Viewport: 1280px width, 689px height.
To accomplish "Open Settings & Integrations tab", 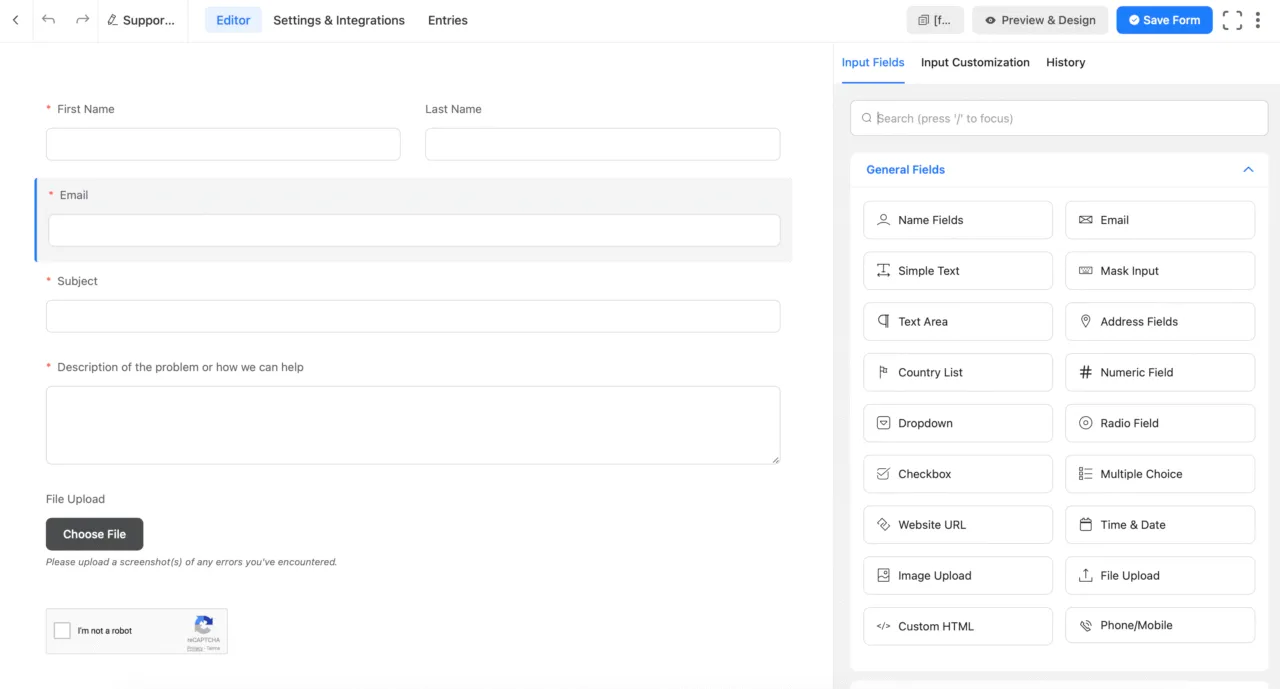I will (339, 20).
